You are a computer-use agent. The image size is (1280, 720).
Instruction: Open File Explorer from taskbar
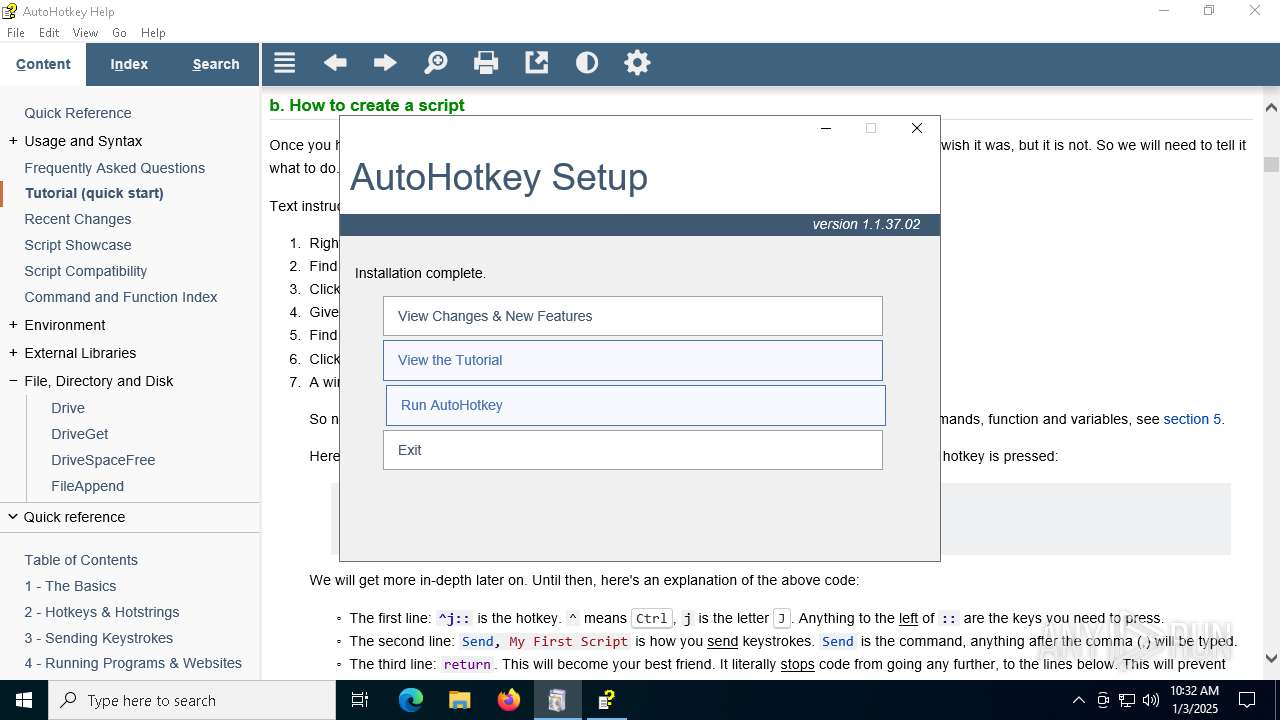tap(459, 700)
